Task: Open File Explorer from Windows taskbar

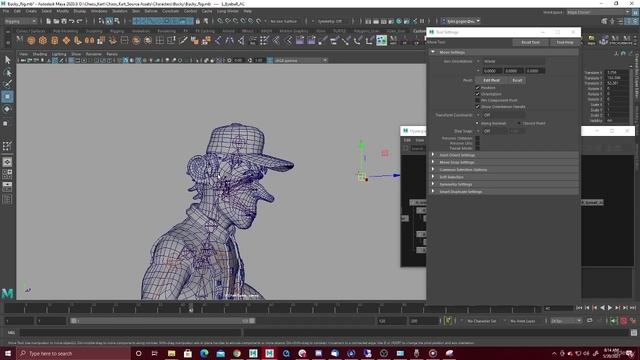Action: click(x=171, y=353)
